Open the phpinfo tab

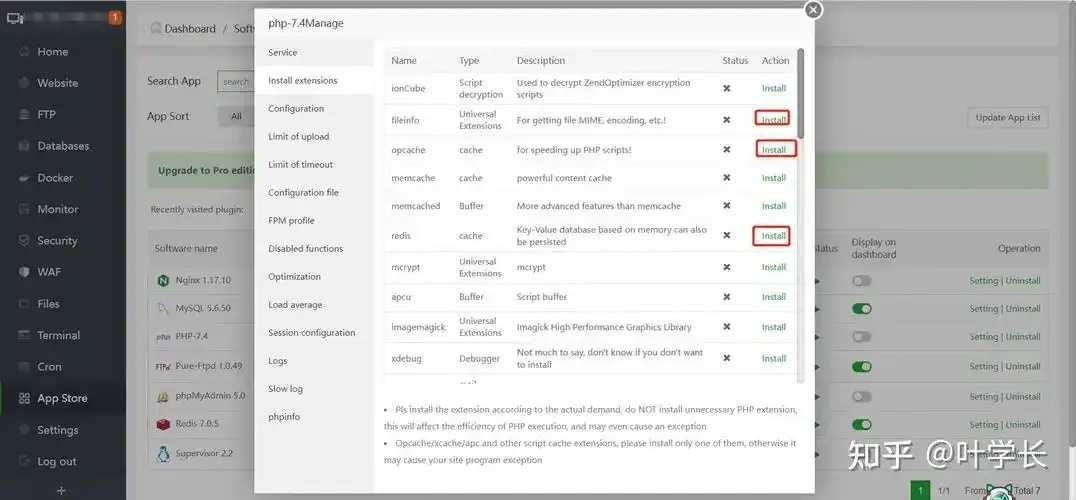(x=284, y=416)
